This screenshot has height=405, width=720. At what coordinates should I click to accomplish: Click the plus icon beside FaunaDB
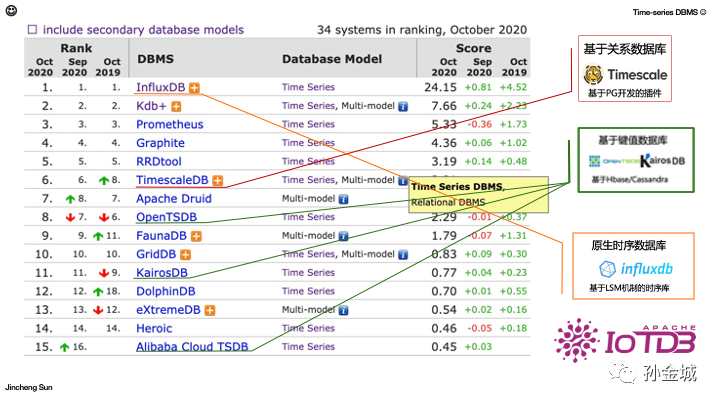click(x=196, y=236)
